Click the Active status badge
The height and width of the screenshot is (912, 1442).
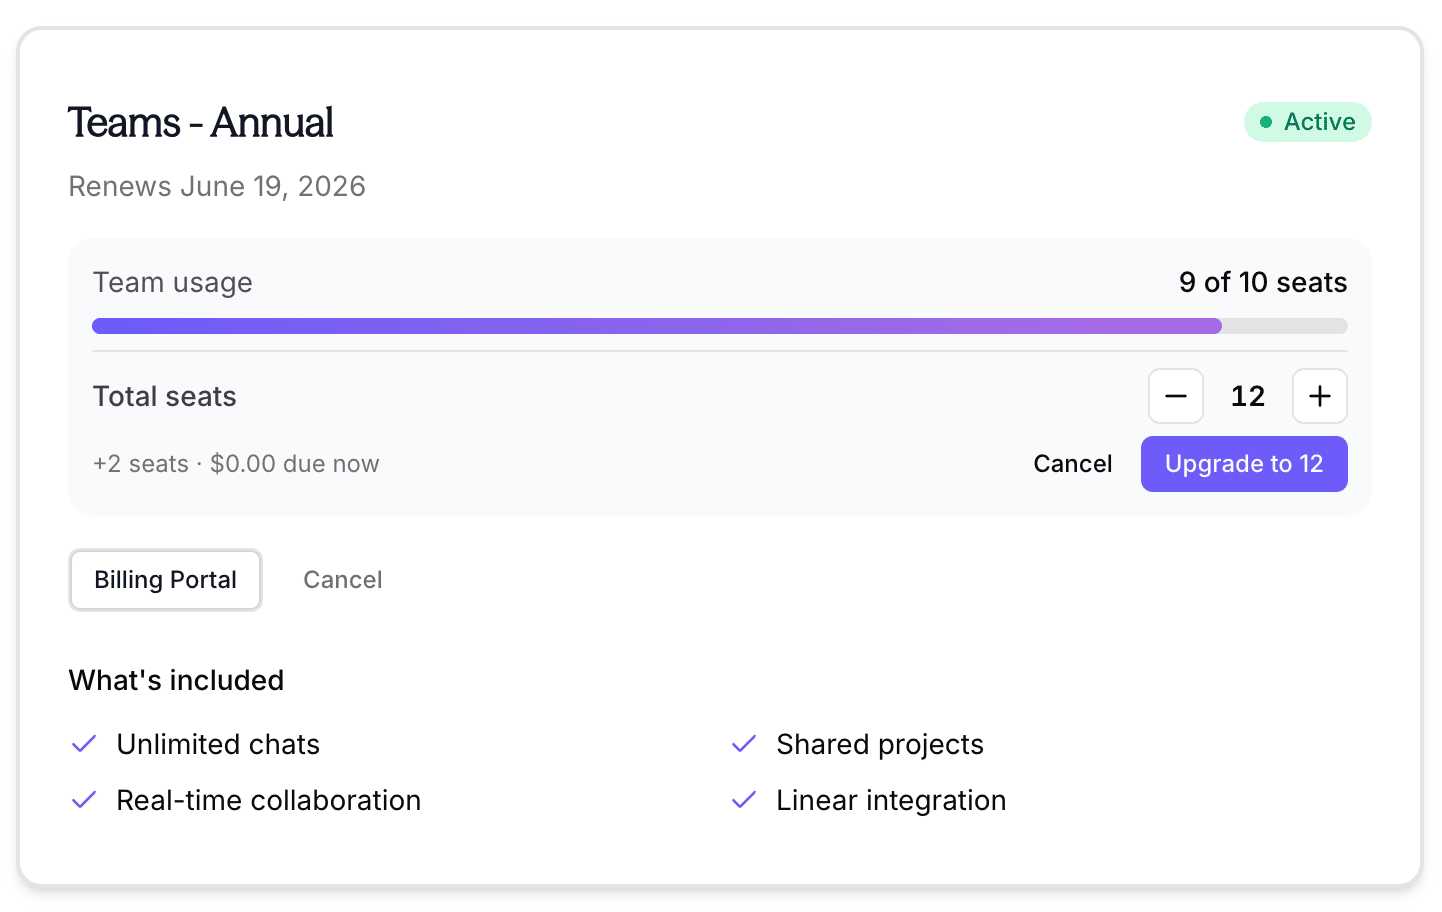tap(1307, 122)
